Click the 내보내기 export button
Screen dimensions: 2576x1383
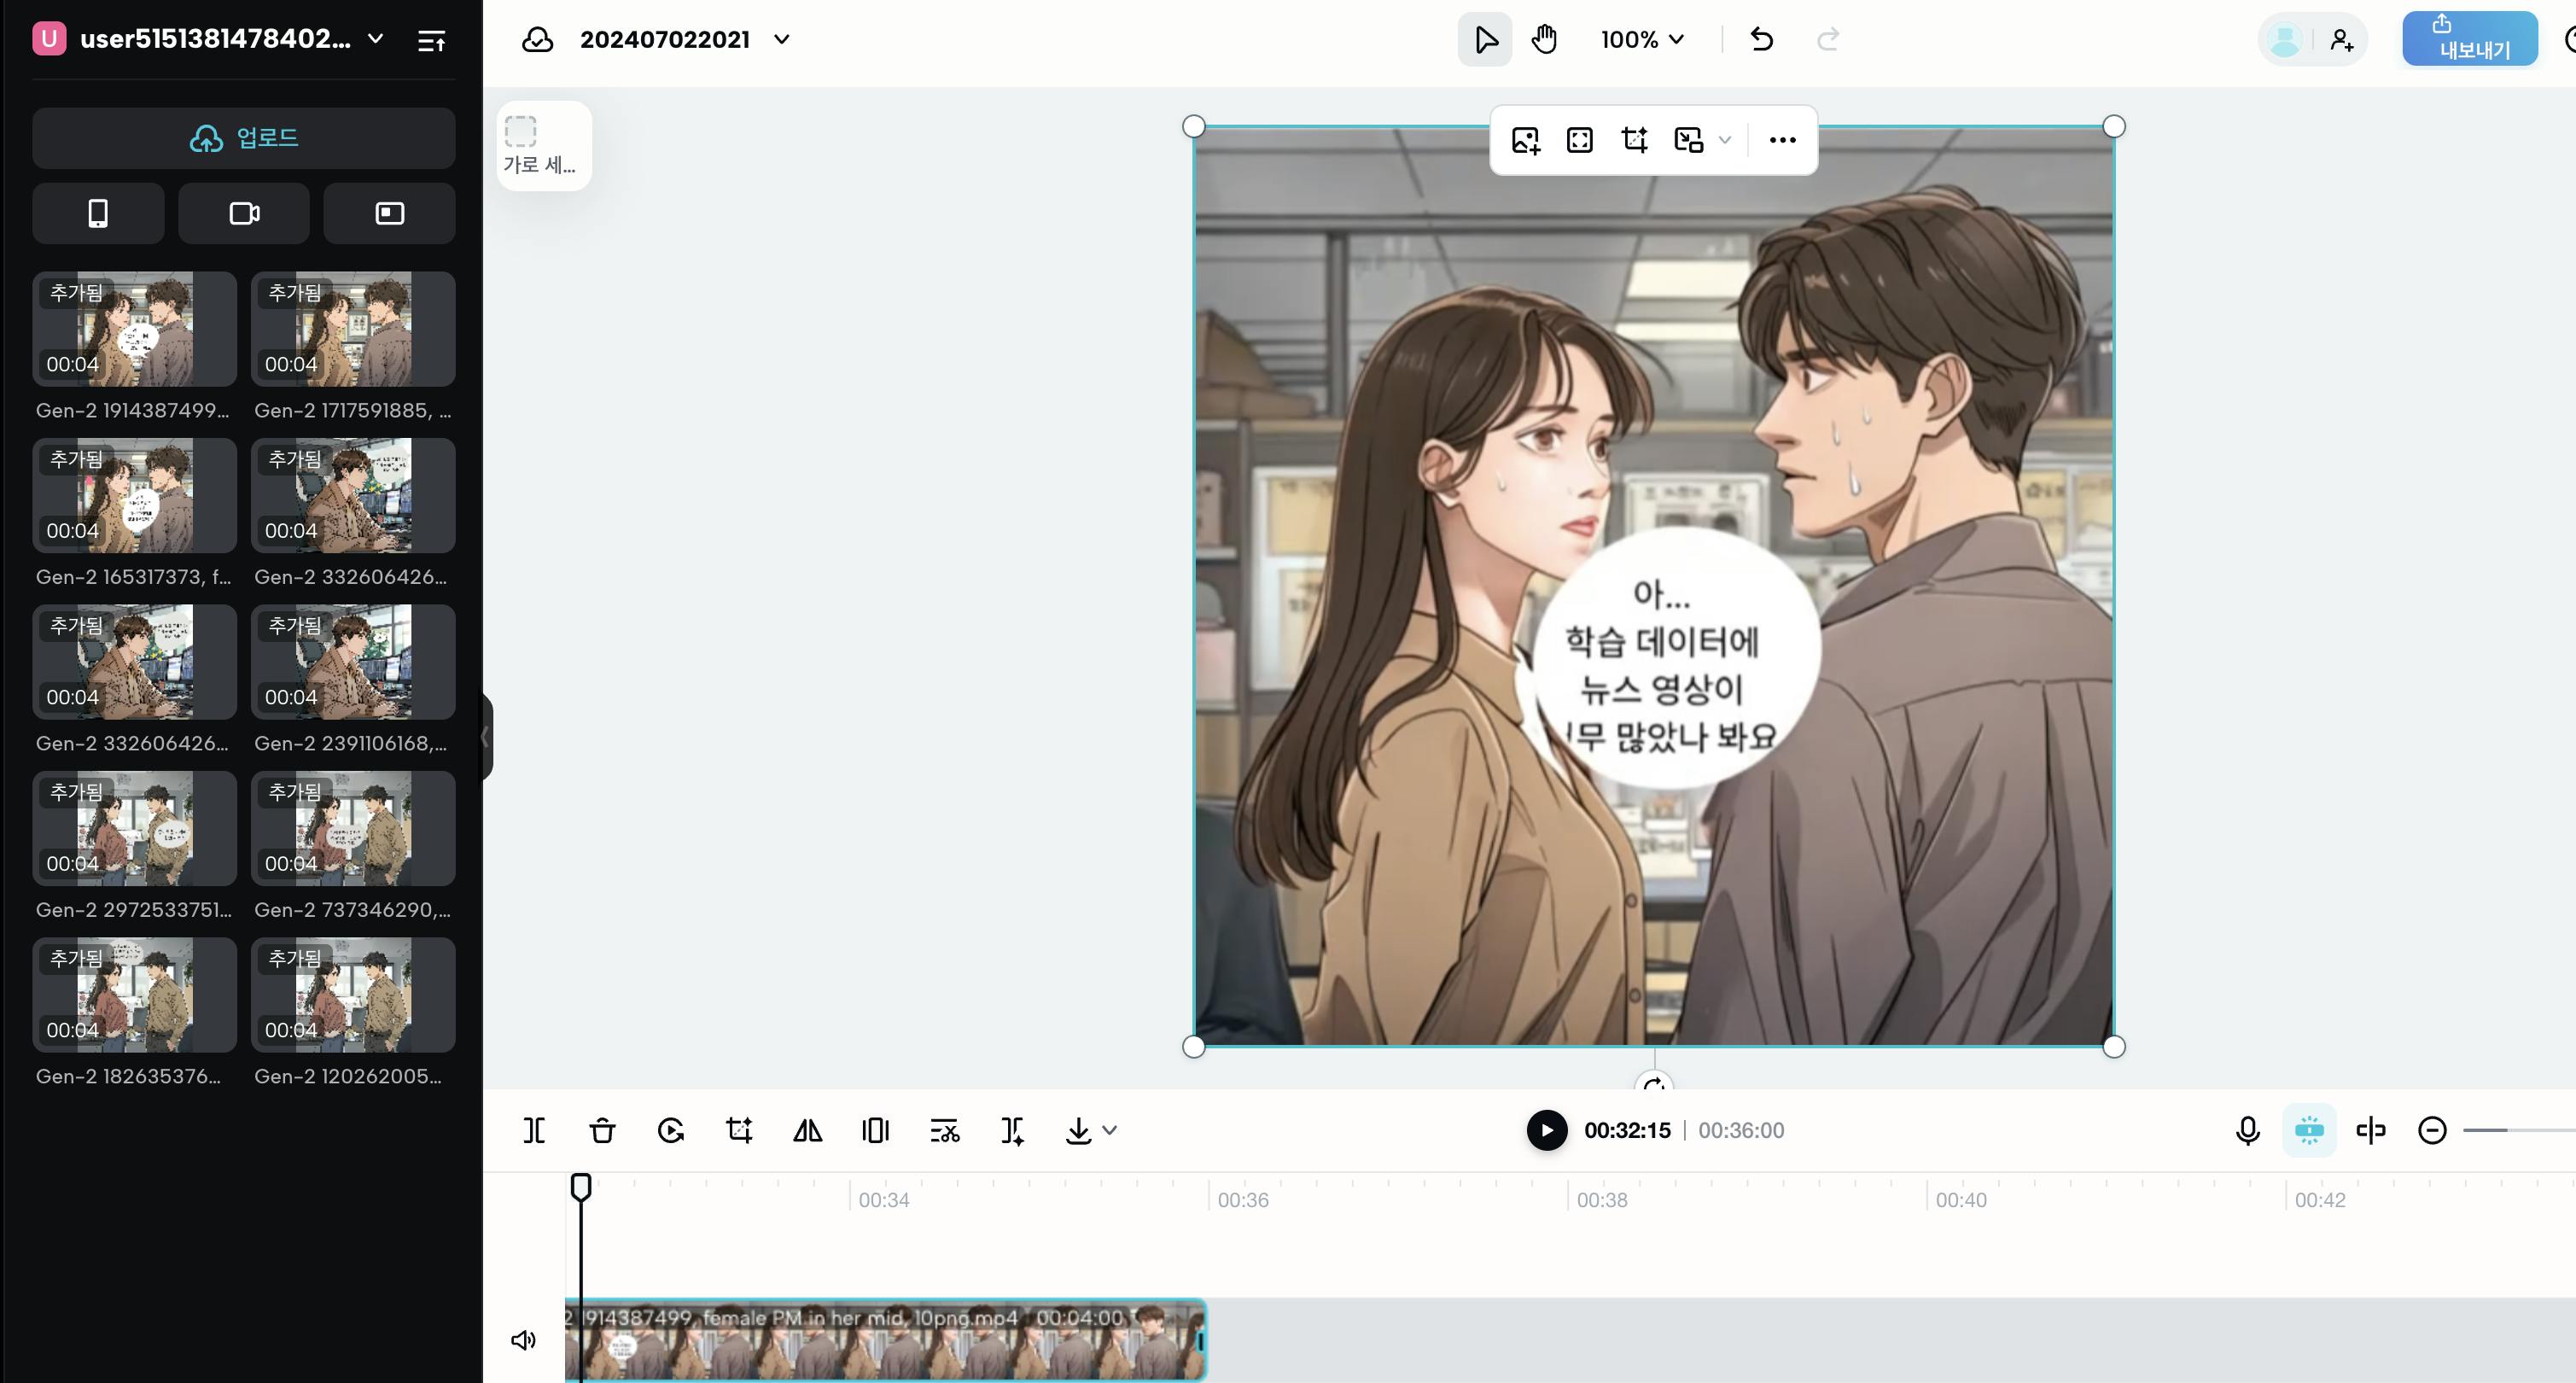tap(2469, 39)
